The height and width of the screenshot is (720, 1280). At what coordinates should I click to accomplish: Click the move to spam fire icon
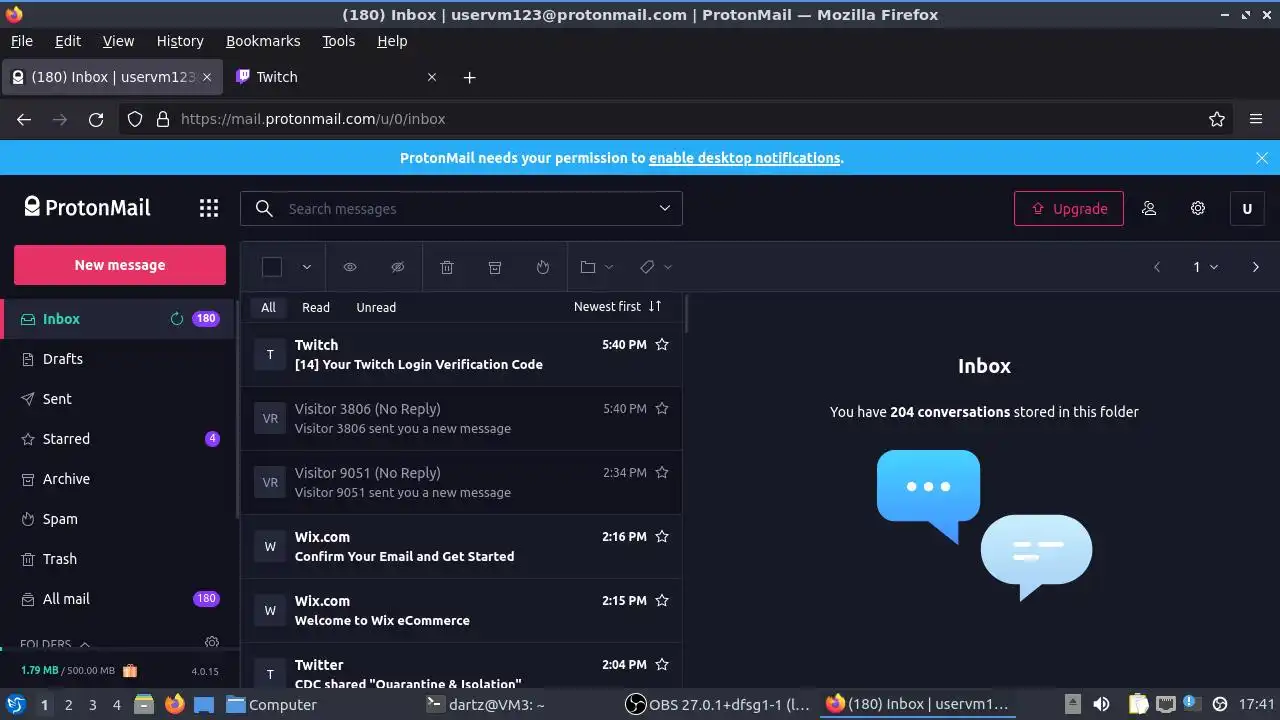(x=542, y=267)
